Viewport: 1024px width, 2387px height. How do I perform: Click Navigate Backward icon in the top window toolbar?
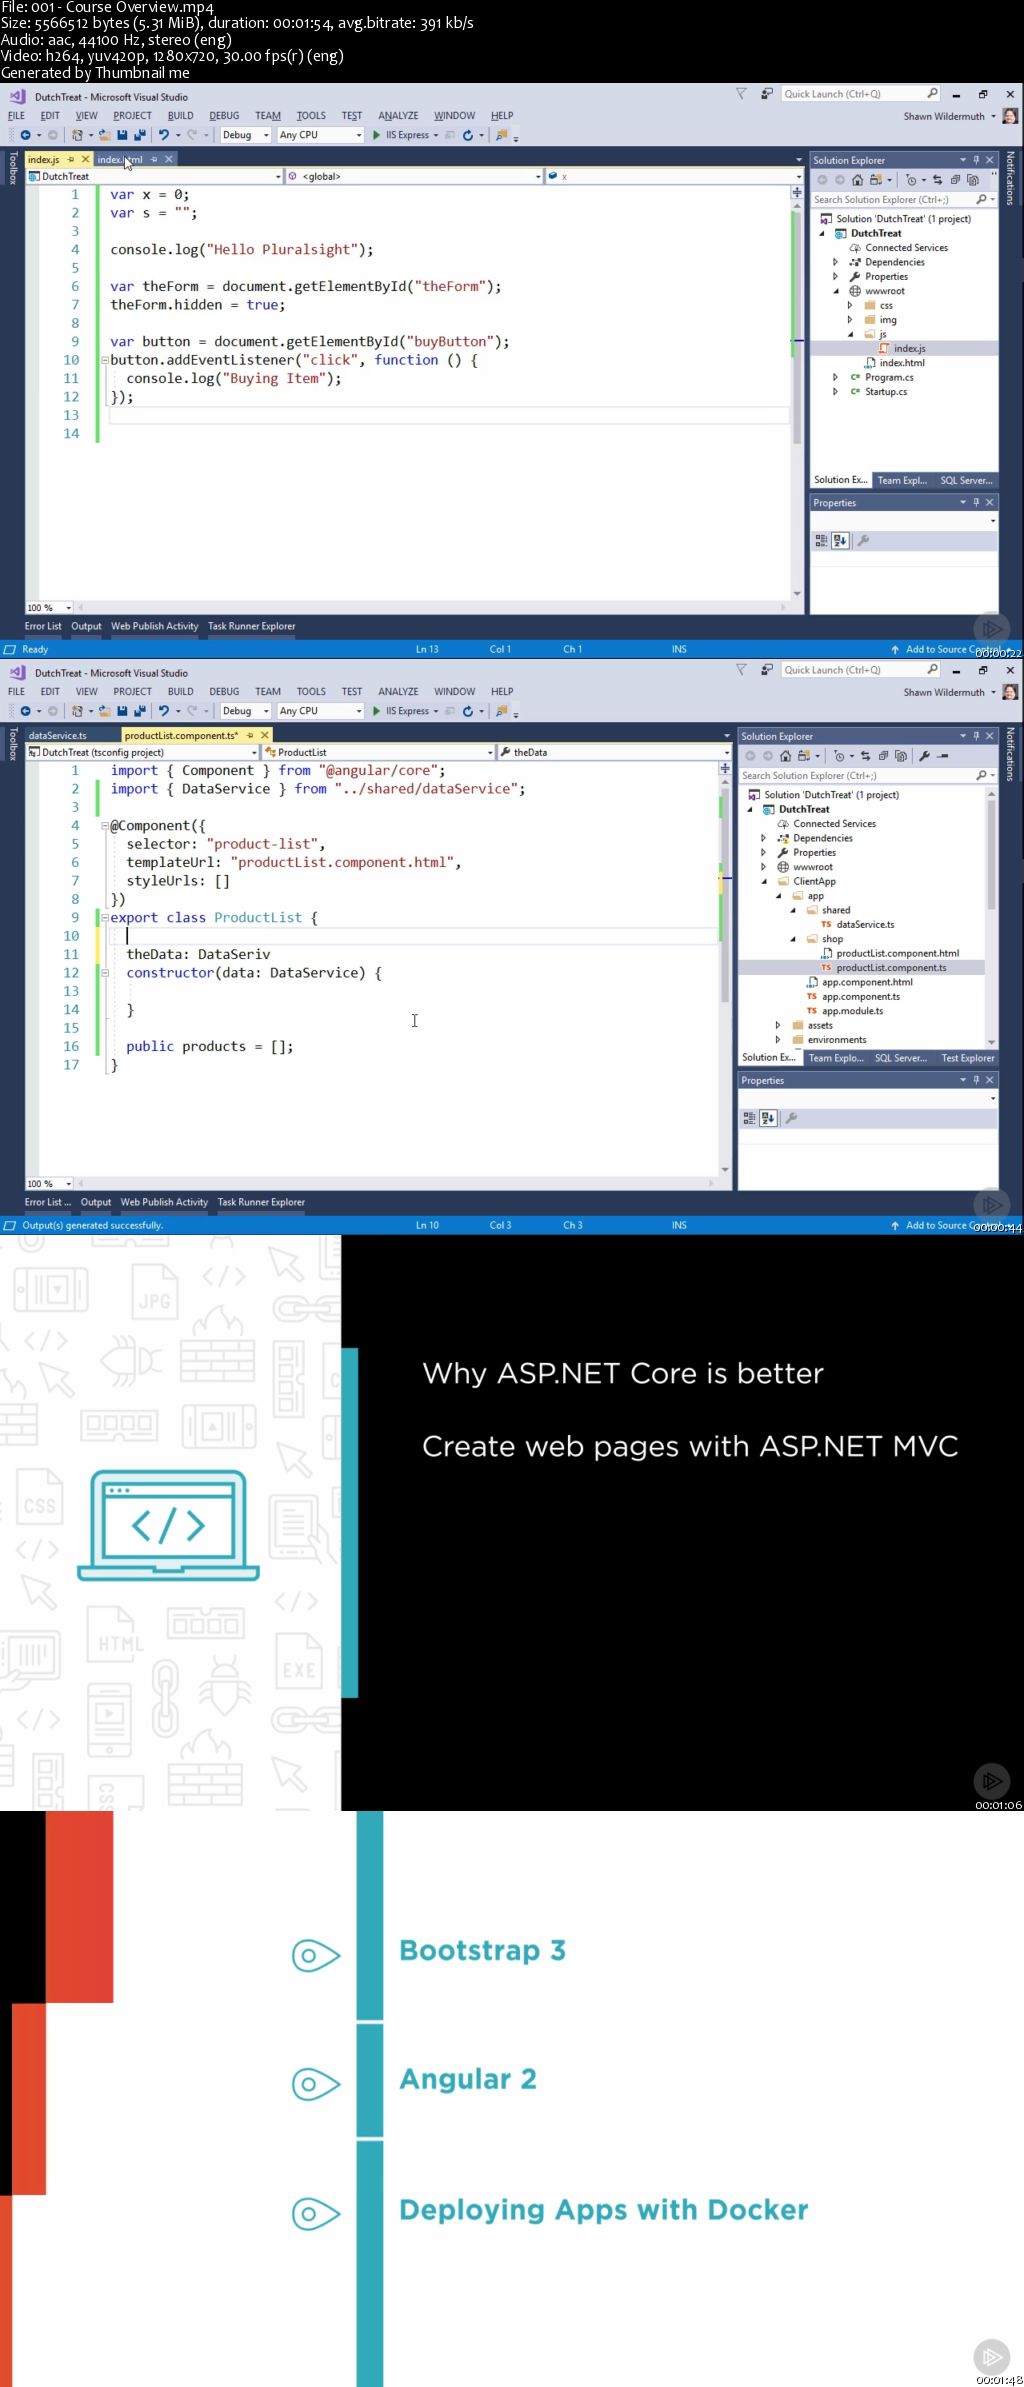(x=25, y=135)
